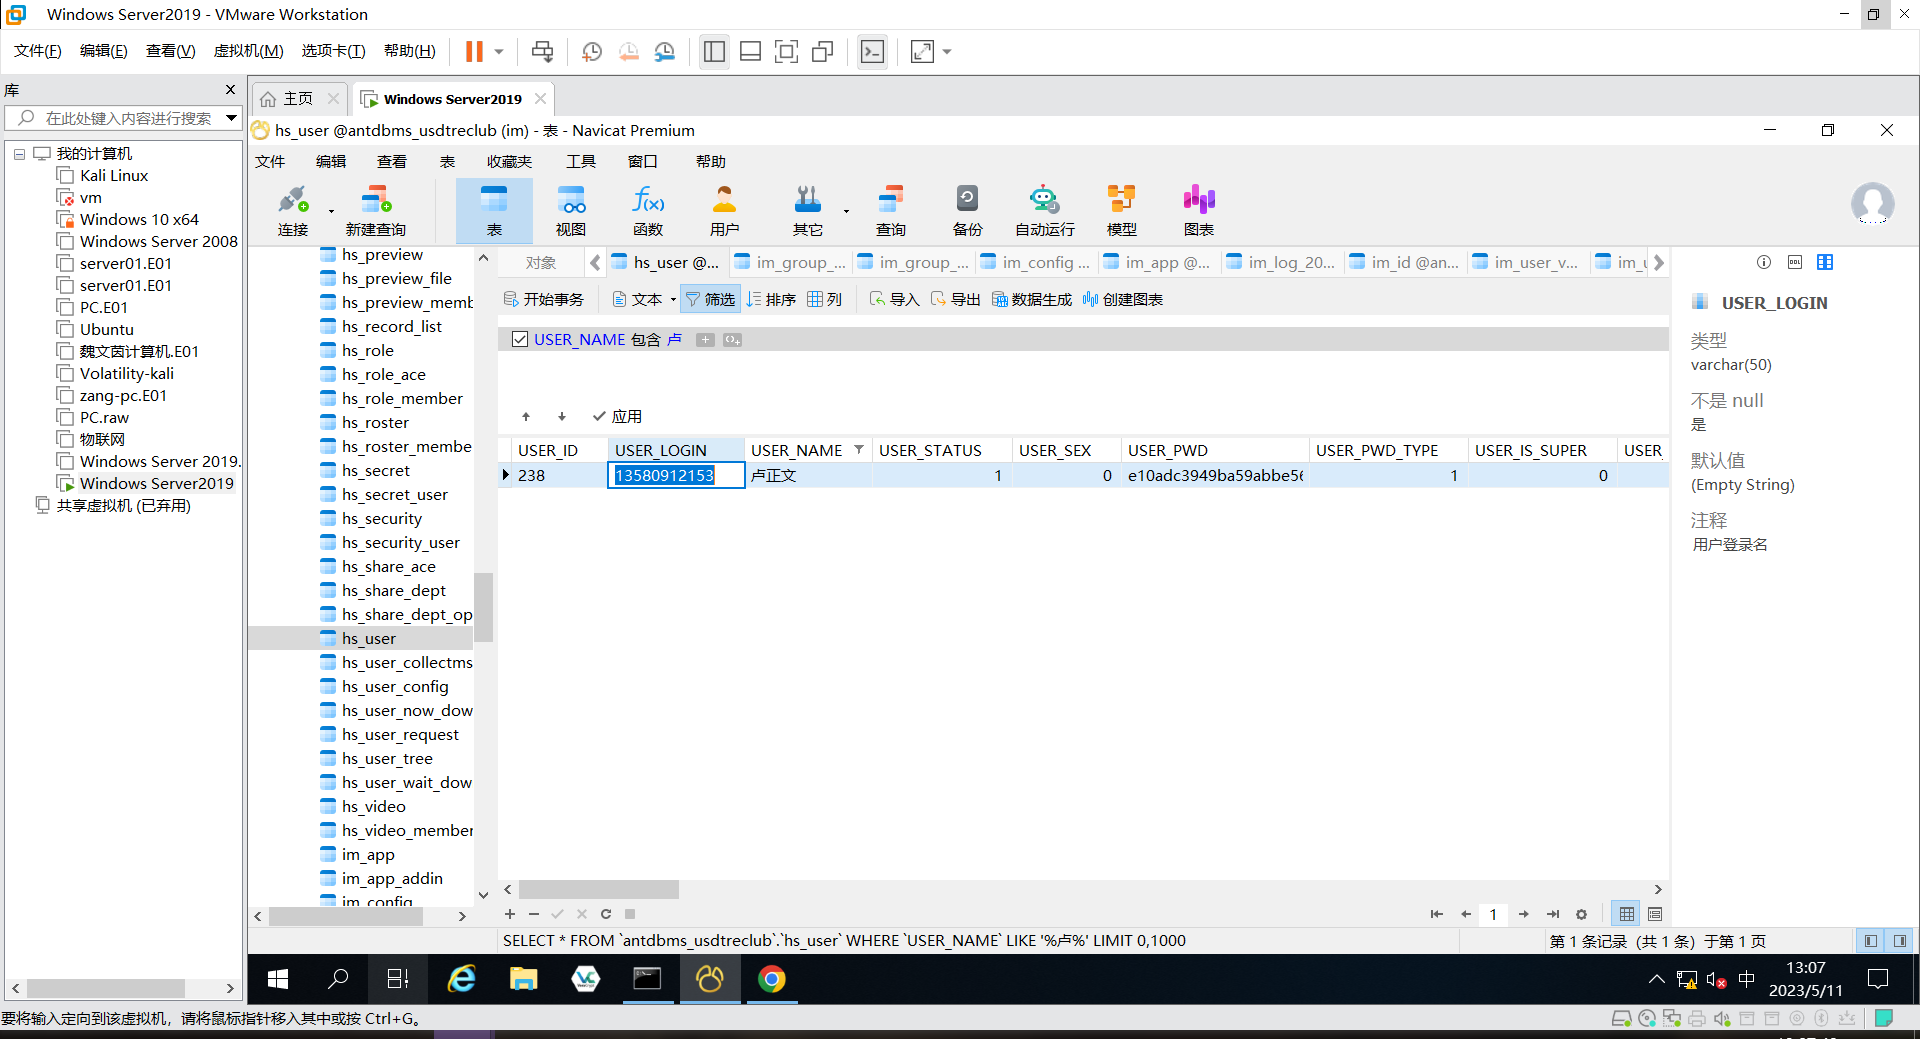Show the DDL pane icon
Screen dimensions: 1920x1039
pos(1795,262)
